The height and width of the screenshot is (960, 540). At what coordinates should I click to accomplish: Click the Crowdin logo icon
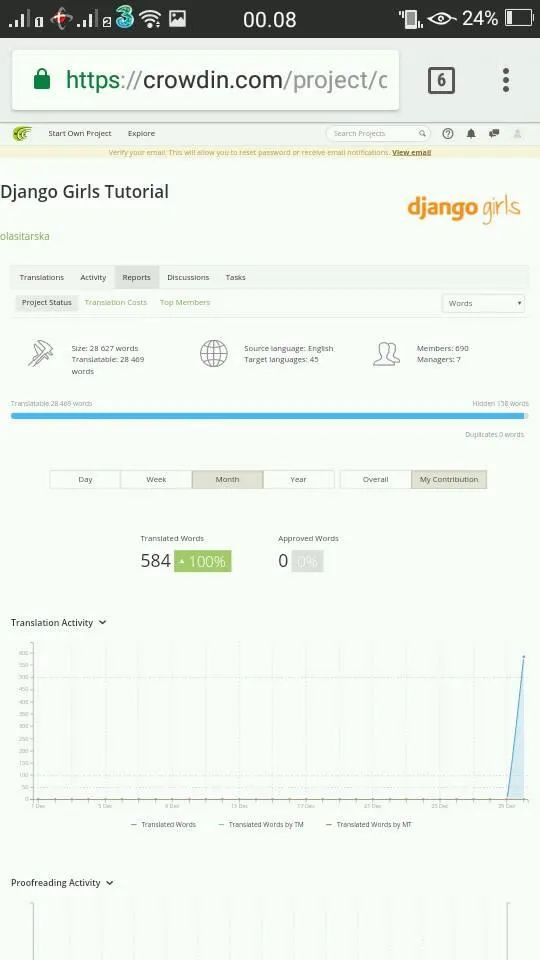coord(22,133)
